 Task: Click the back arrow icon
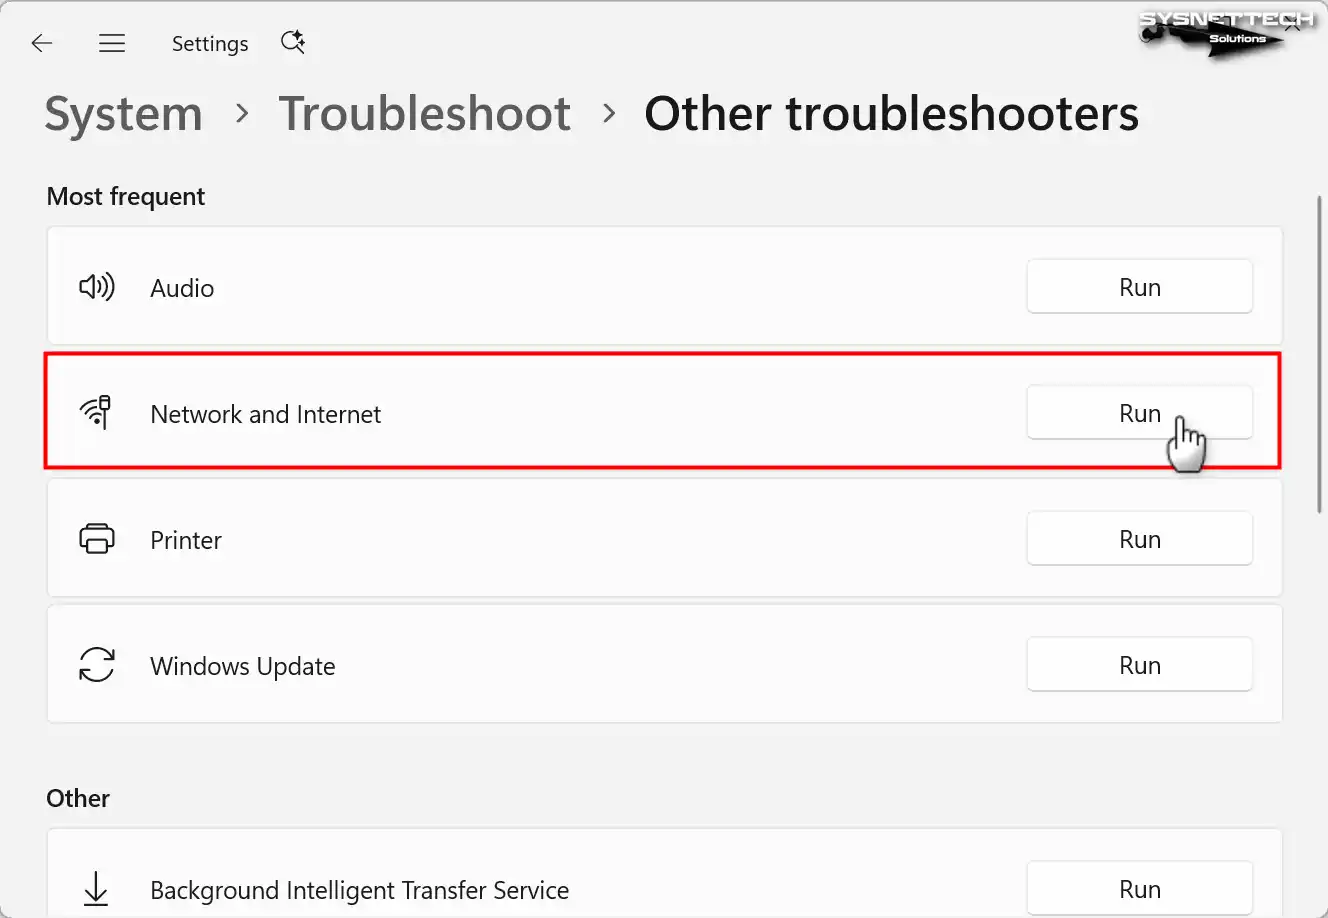(42, 43)
